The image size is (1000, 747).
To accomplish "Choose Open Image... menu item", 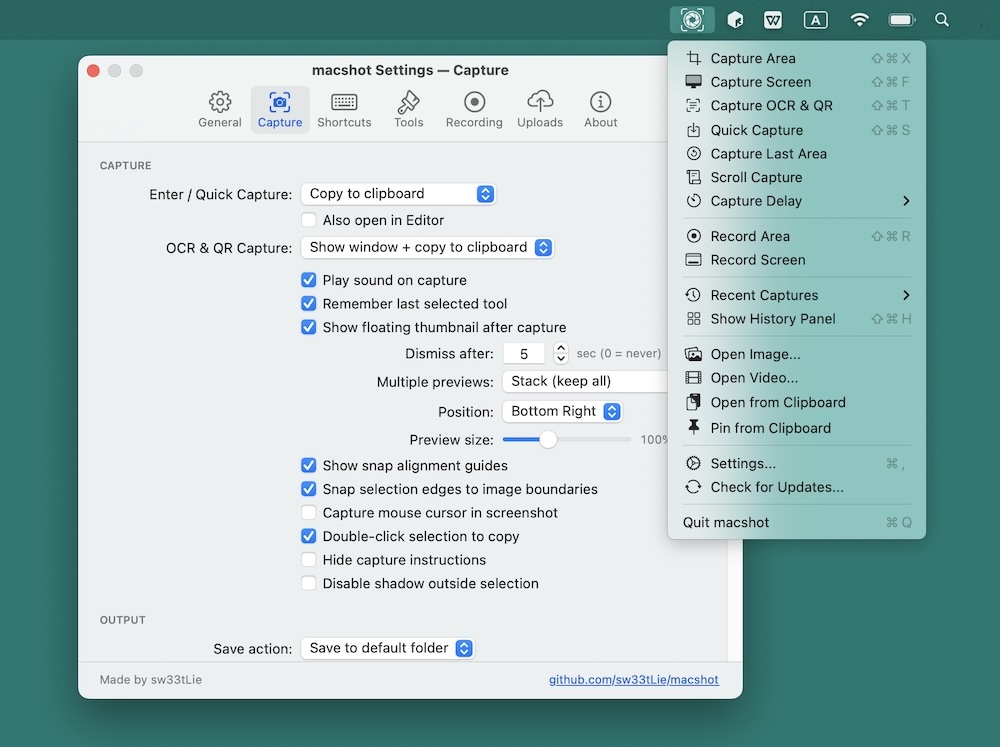I will (797, 354).
